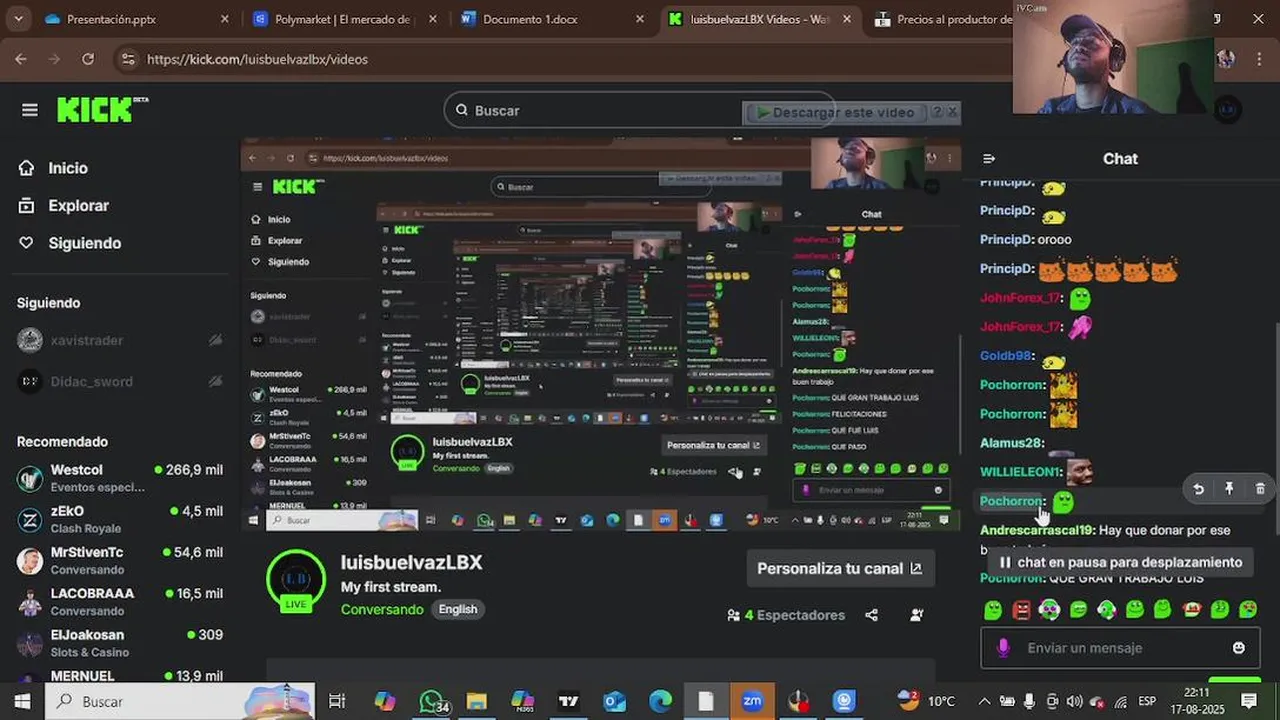Click Goldb98 username in chat
The width and height of the screenshot is (1280, 720).
[x=1005, y=355]
